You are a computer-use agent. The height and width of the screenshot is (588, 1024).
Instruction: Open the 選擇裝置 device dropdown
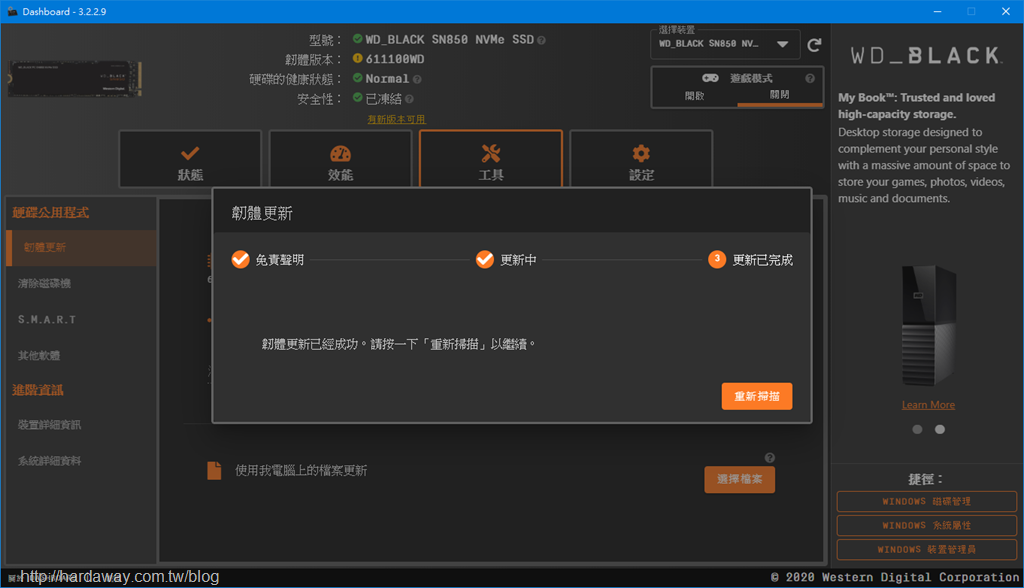(x=725, y=44)
